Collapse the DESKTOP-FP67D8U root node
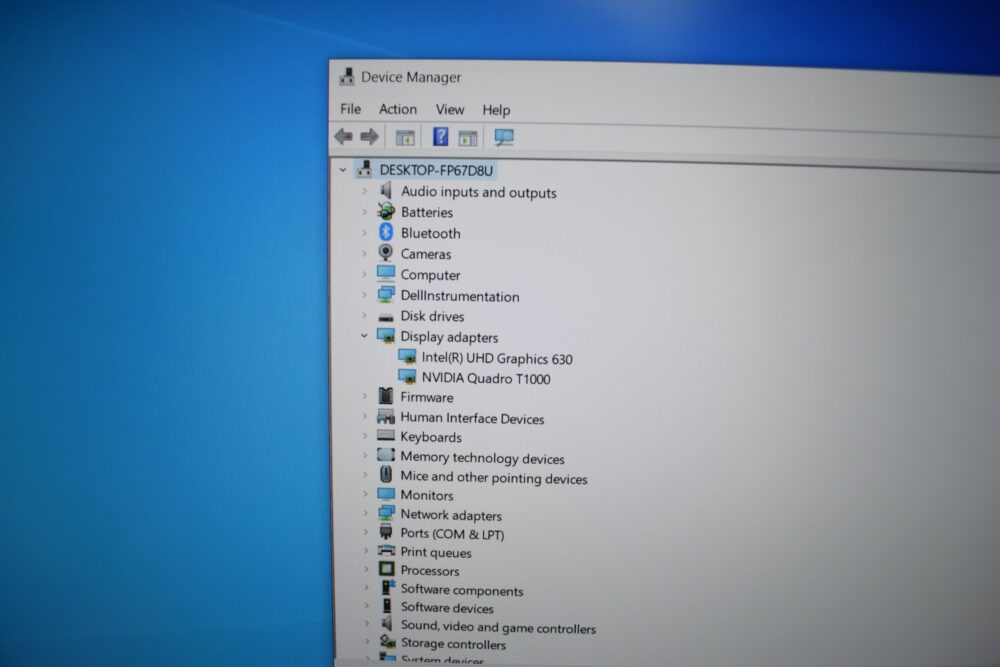The width and height of the screenshot is (1000, 667). pyautogui.click(x=343, y=170)
